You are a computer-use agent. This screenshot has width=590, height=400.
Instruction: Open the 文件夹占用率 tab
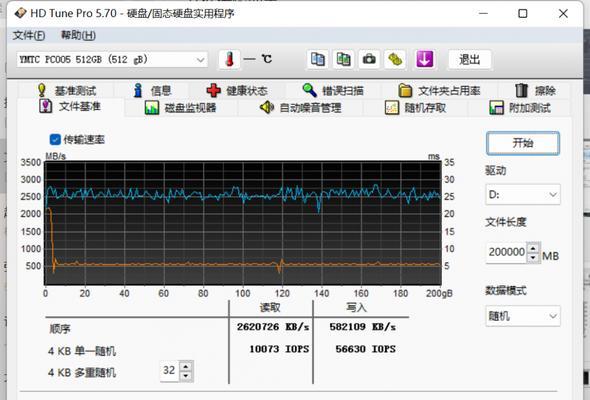pyautogui.click(x=439, y=91)
